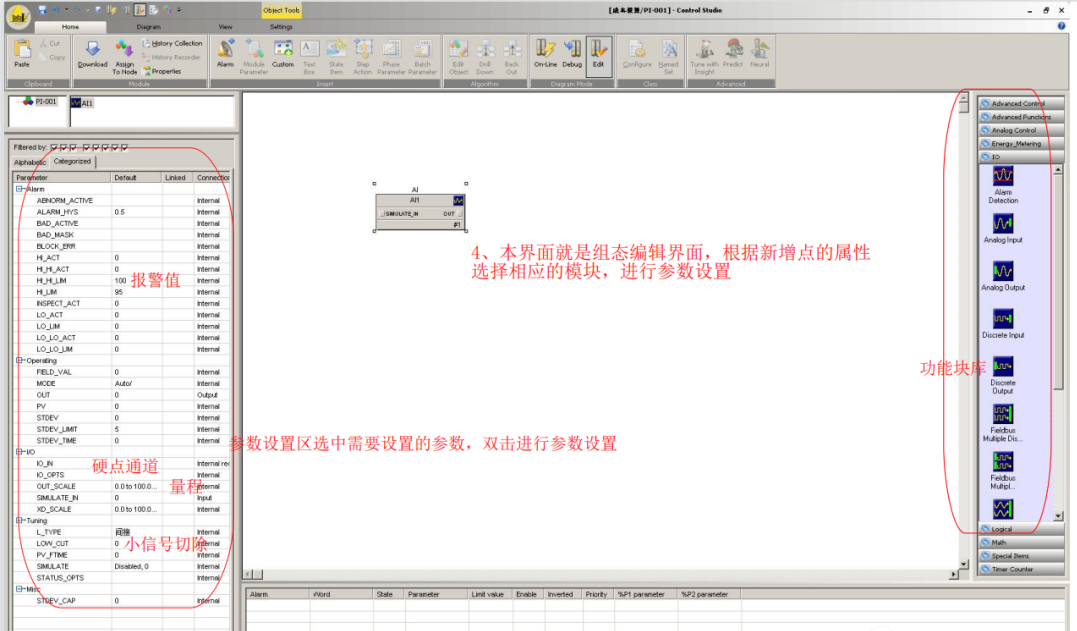Click the Alarm insert tool
1077x631 pixels.
225,55
